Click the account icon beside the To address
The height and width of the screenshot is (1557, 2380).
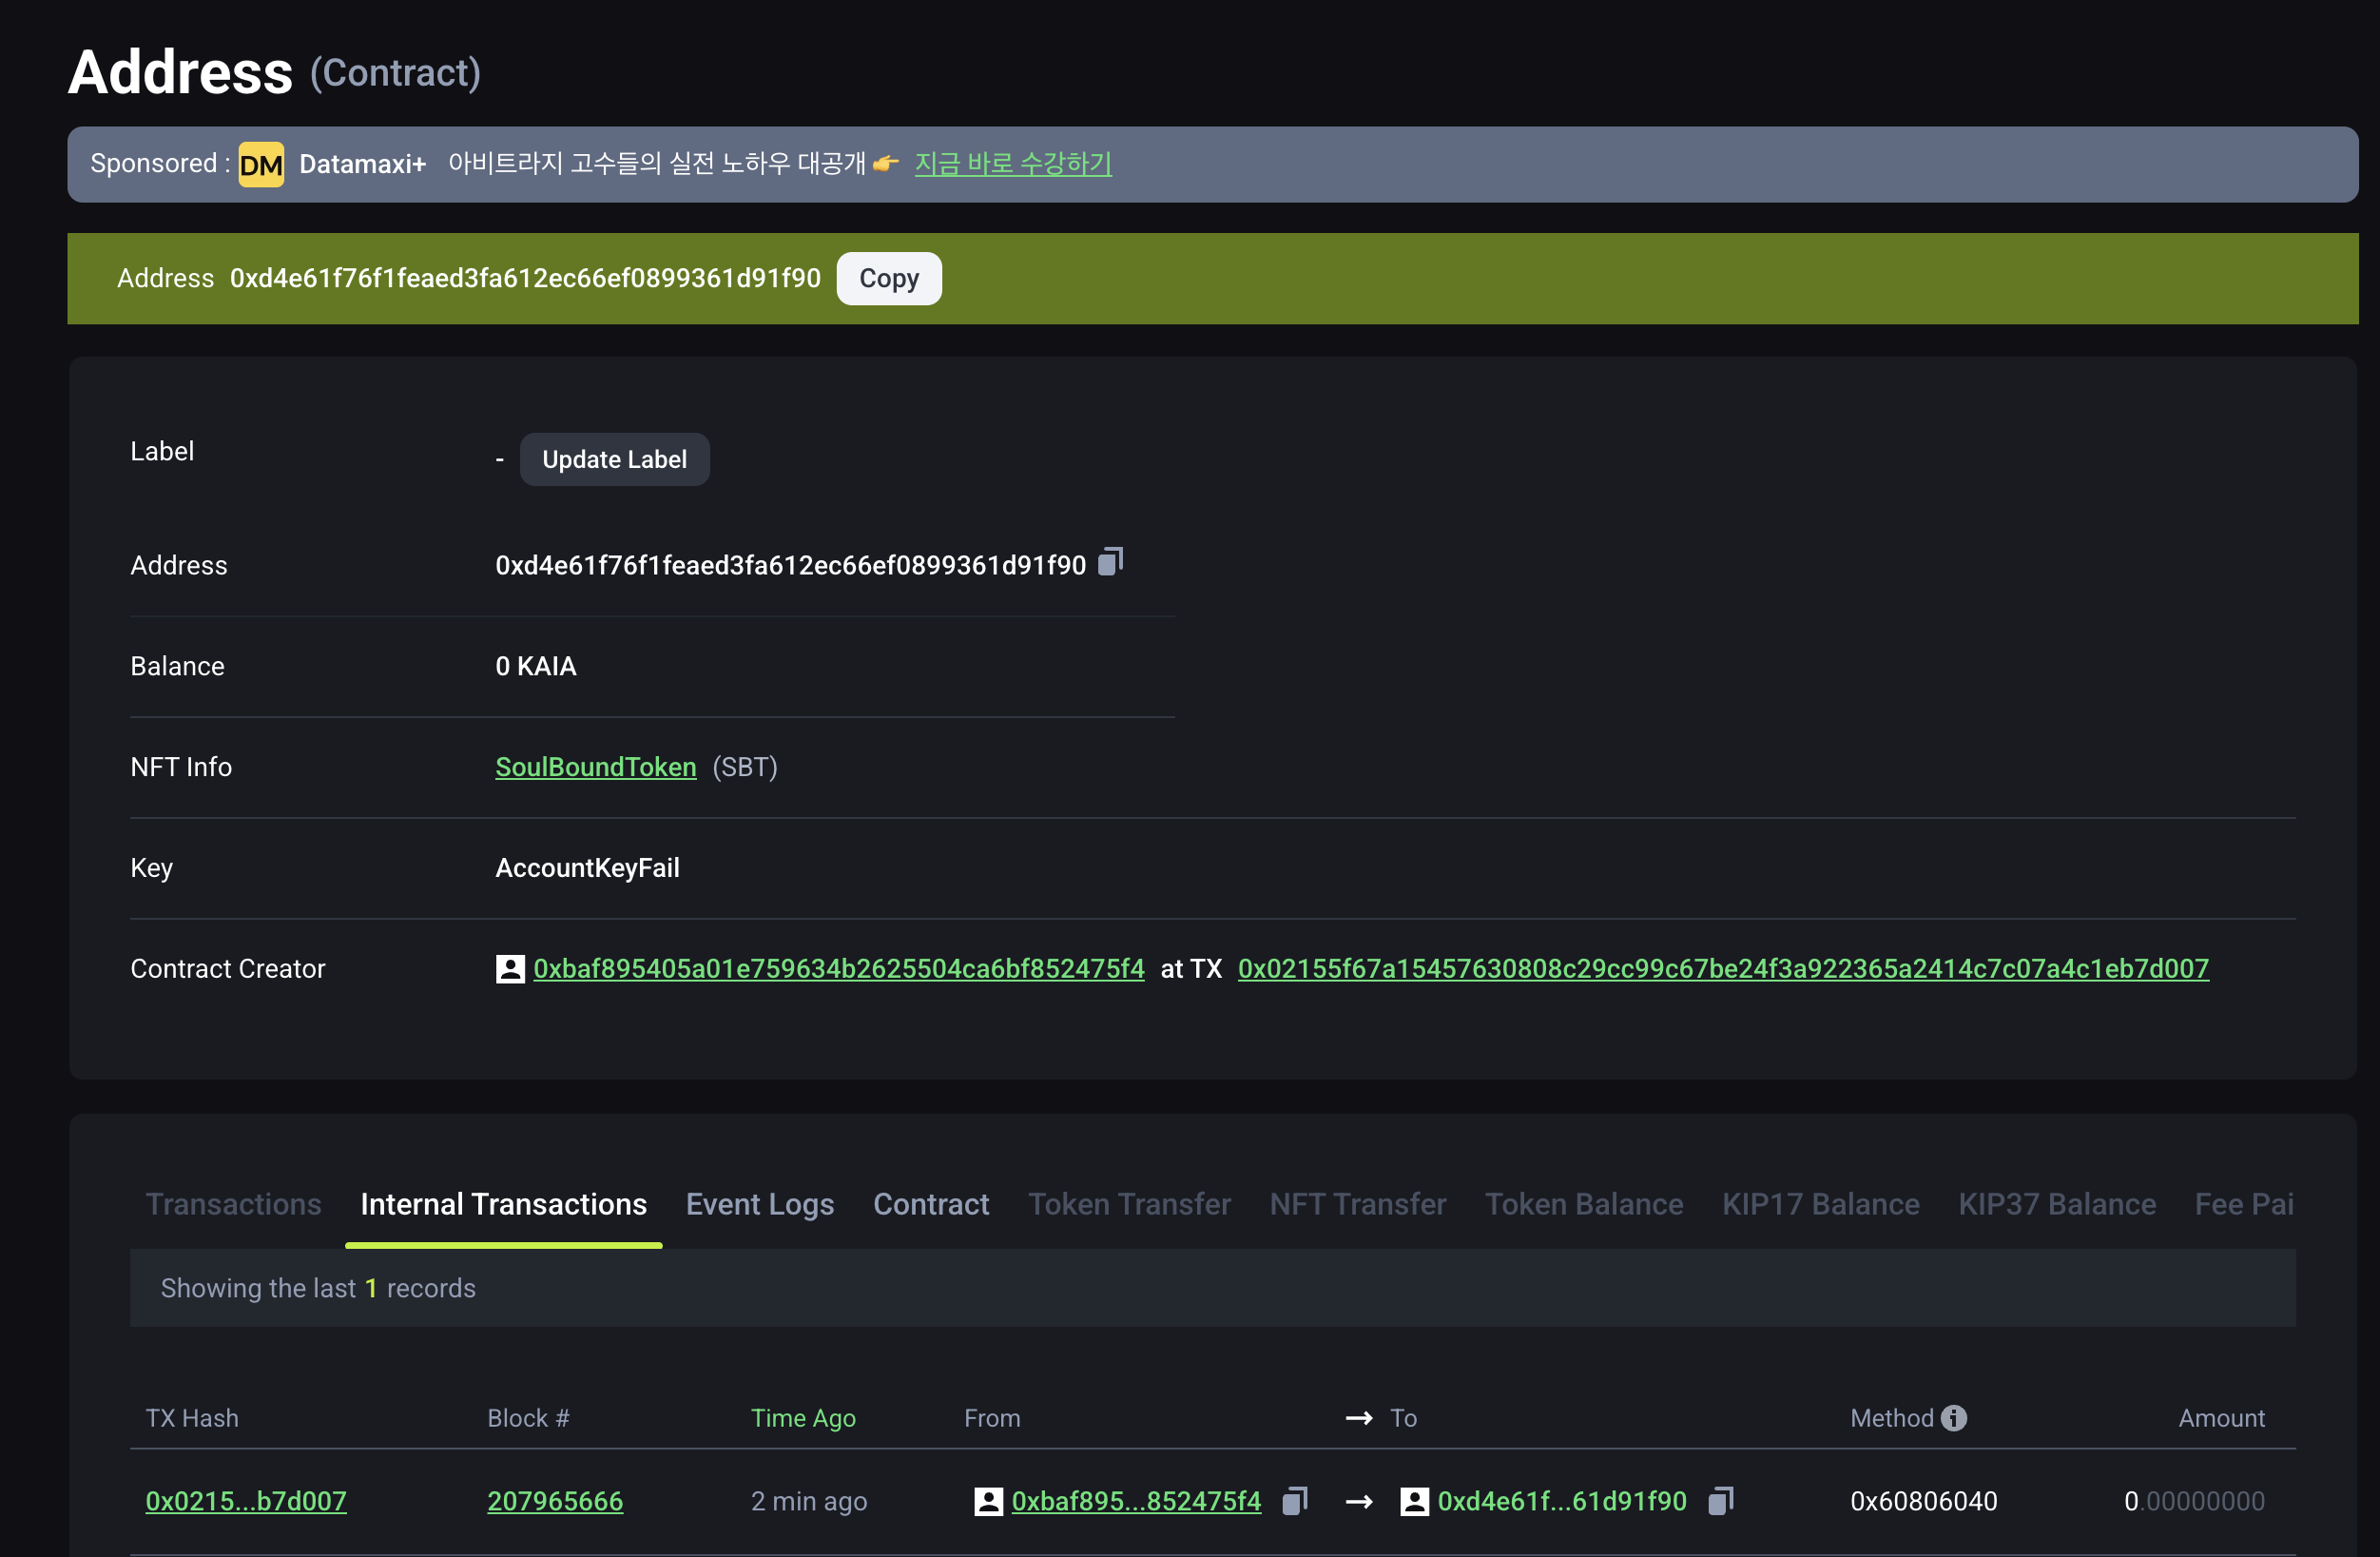point(1414,1501)
